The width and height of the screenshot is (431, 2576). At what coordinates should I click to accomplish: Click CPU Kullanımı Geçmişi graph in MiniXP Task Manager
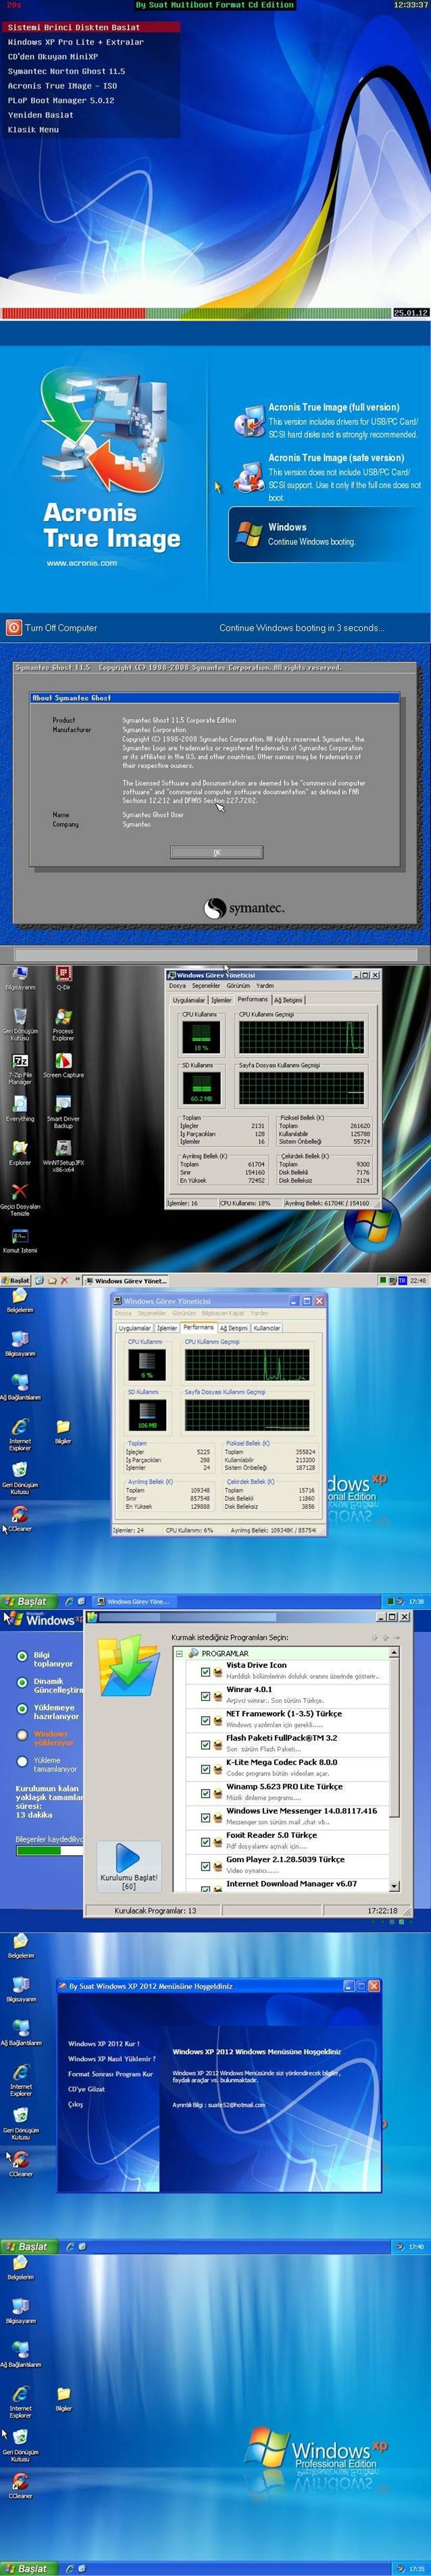pos(301,1037)
